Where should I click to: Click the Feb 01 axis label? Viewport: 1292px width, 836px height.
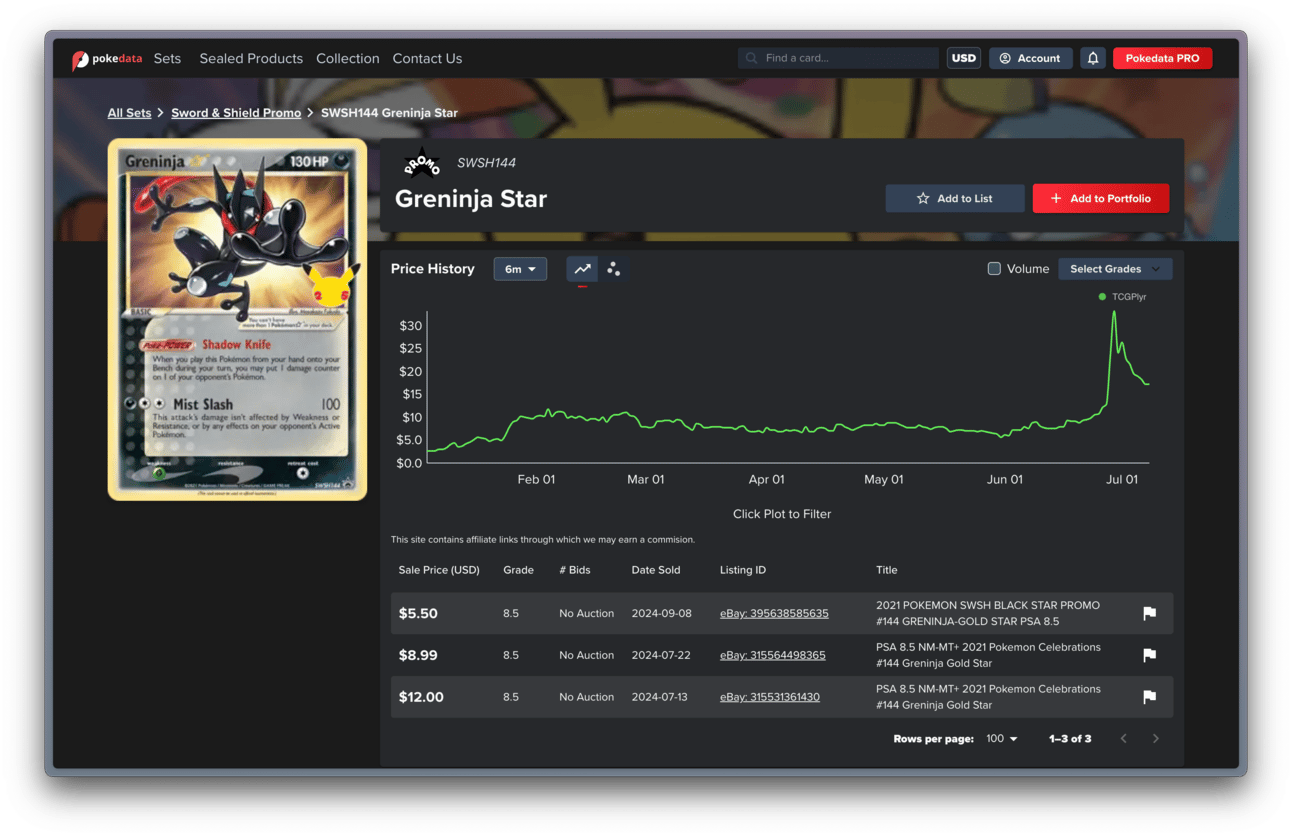point(536,480)
